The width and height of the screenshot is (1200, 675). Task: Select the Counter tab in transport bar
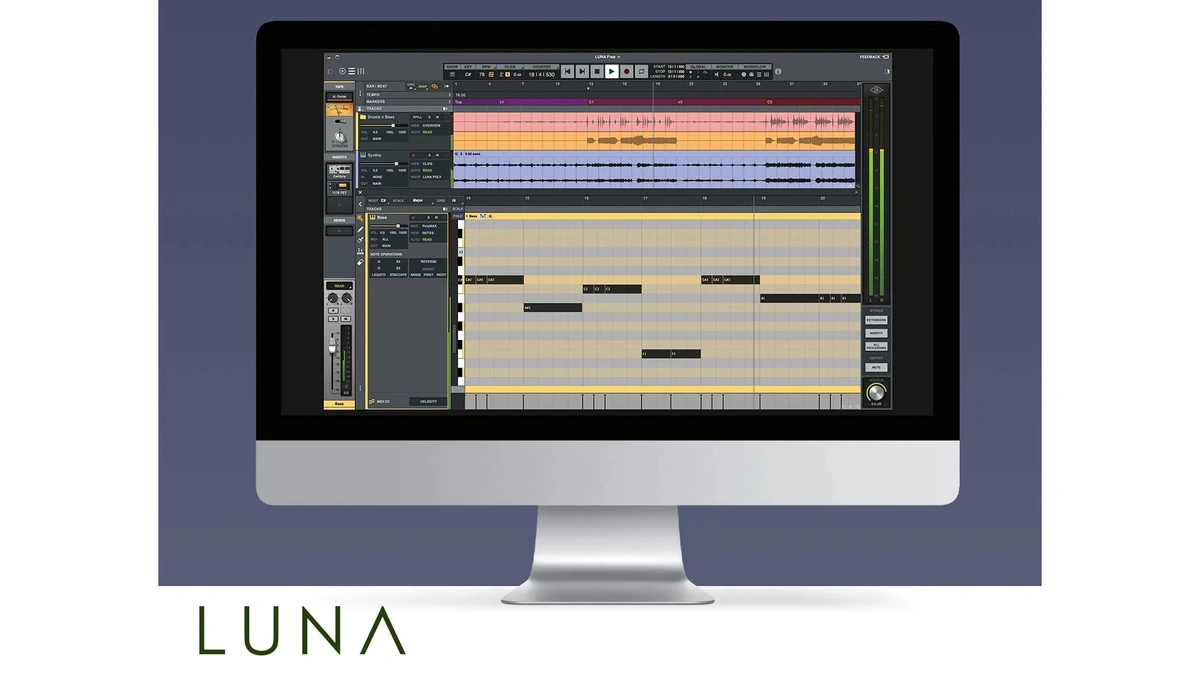(x=541, y=67)
